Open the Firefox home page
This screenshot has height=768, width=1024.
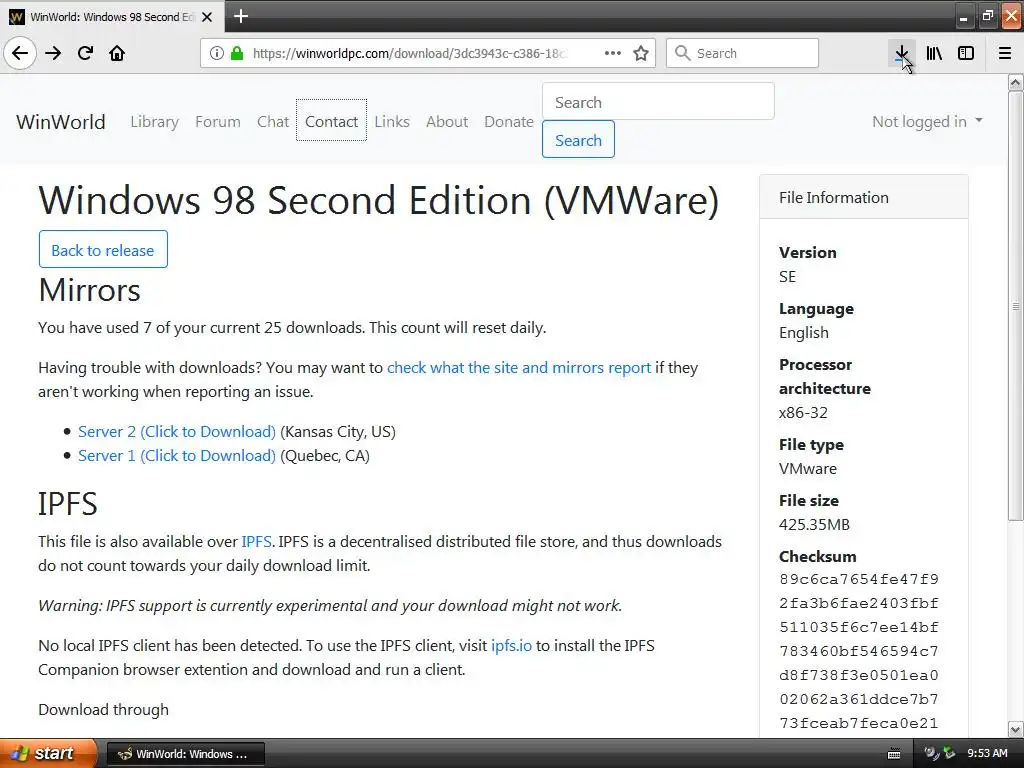click(117, 53)
